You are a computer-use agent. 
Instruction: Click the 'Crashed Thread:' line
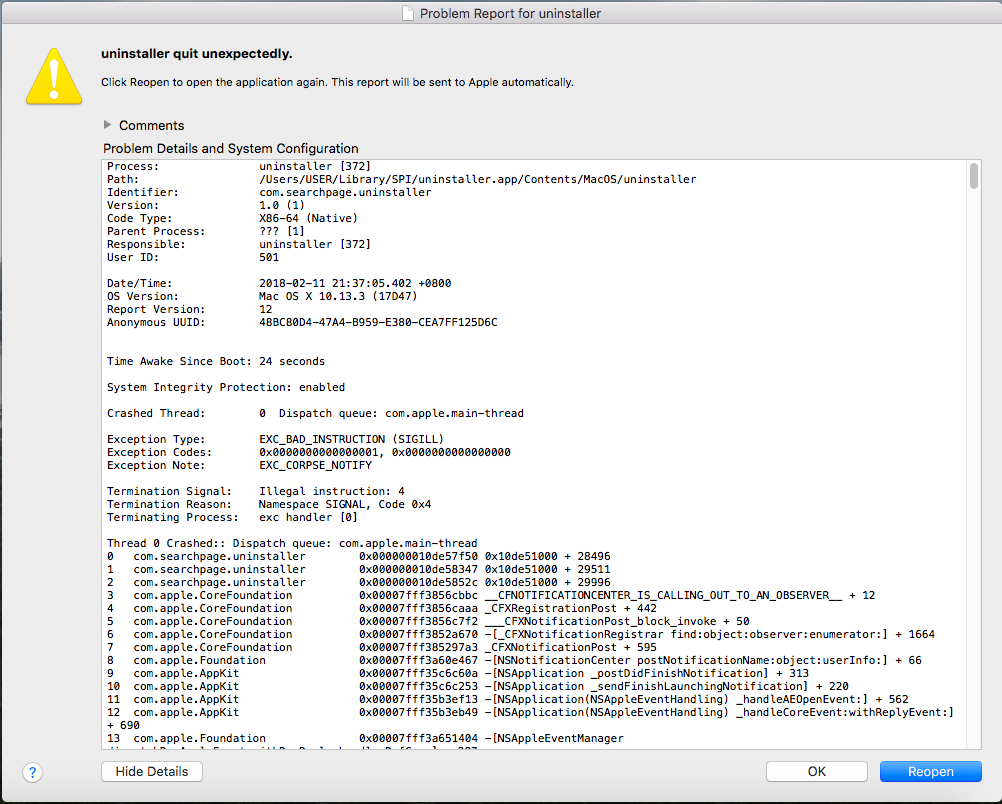pos(316,413)
